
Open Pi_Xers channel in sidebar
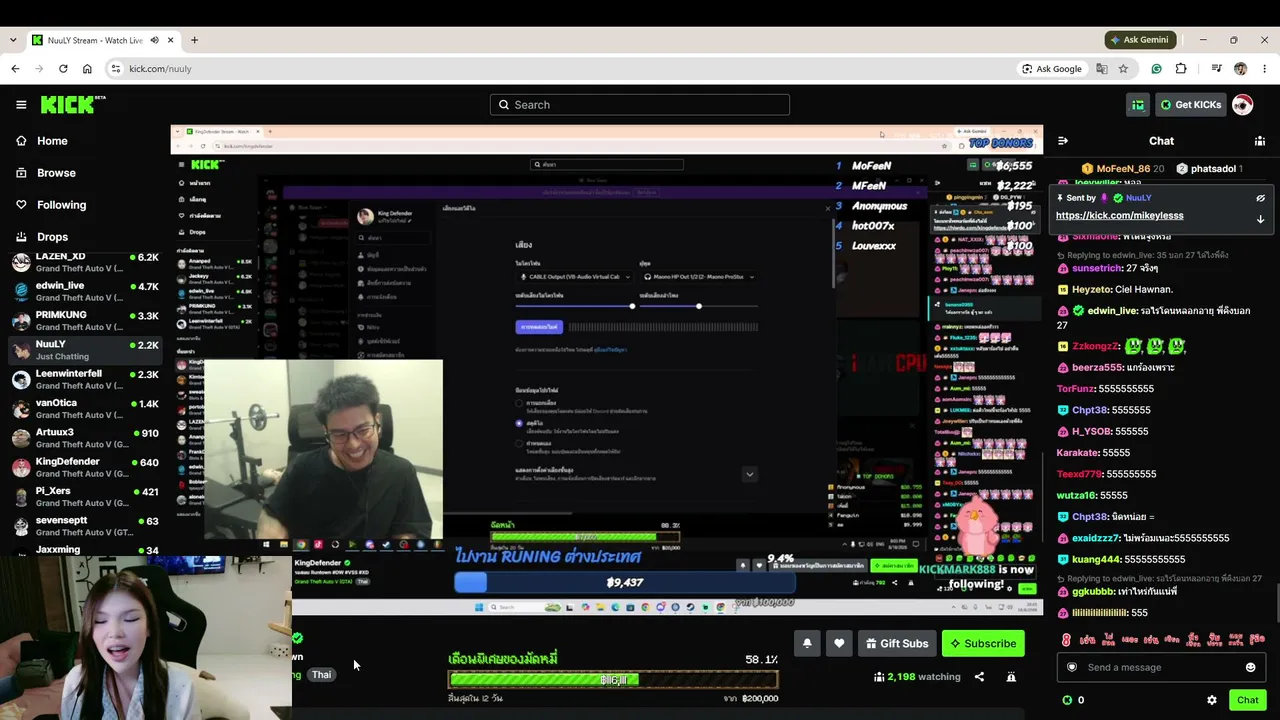click(x=84, y=497)
